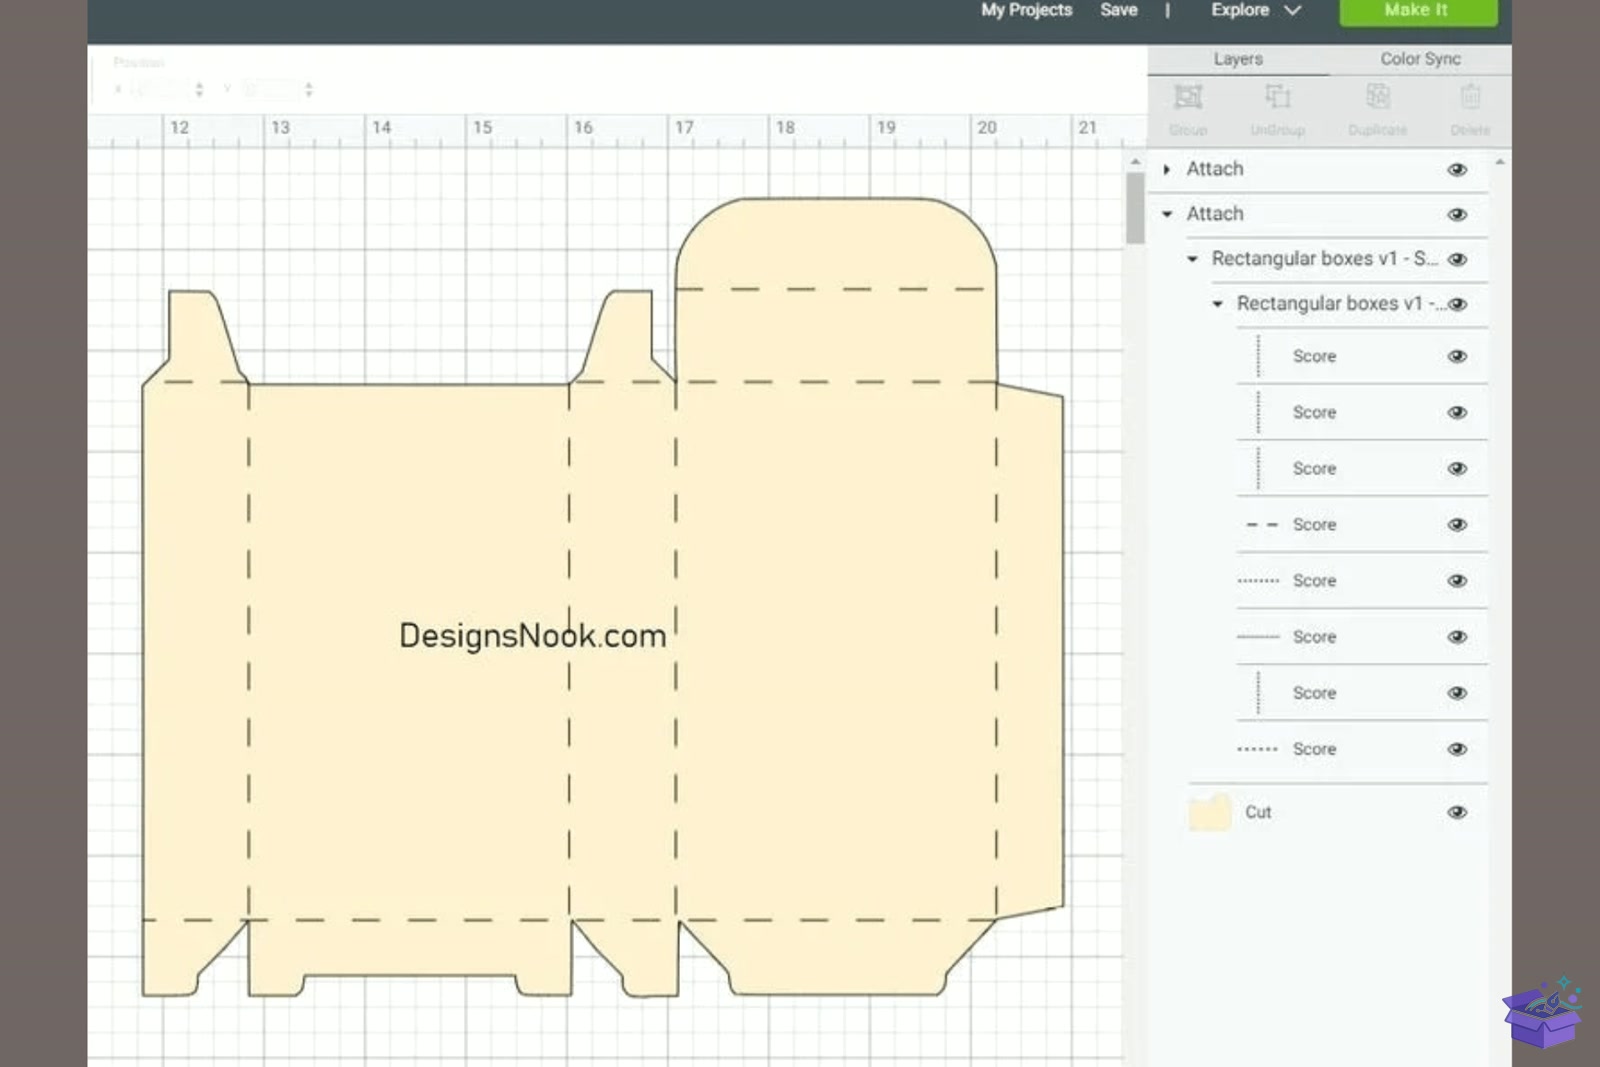1600x1067 pixels.
Task: Switch to the Color Sync tab
Action: pyautogui.click(x=1420, y=59)
